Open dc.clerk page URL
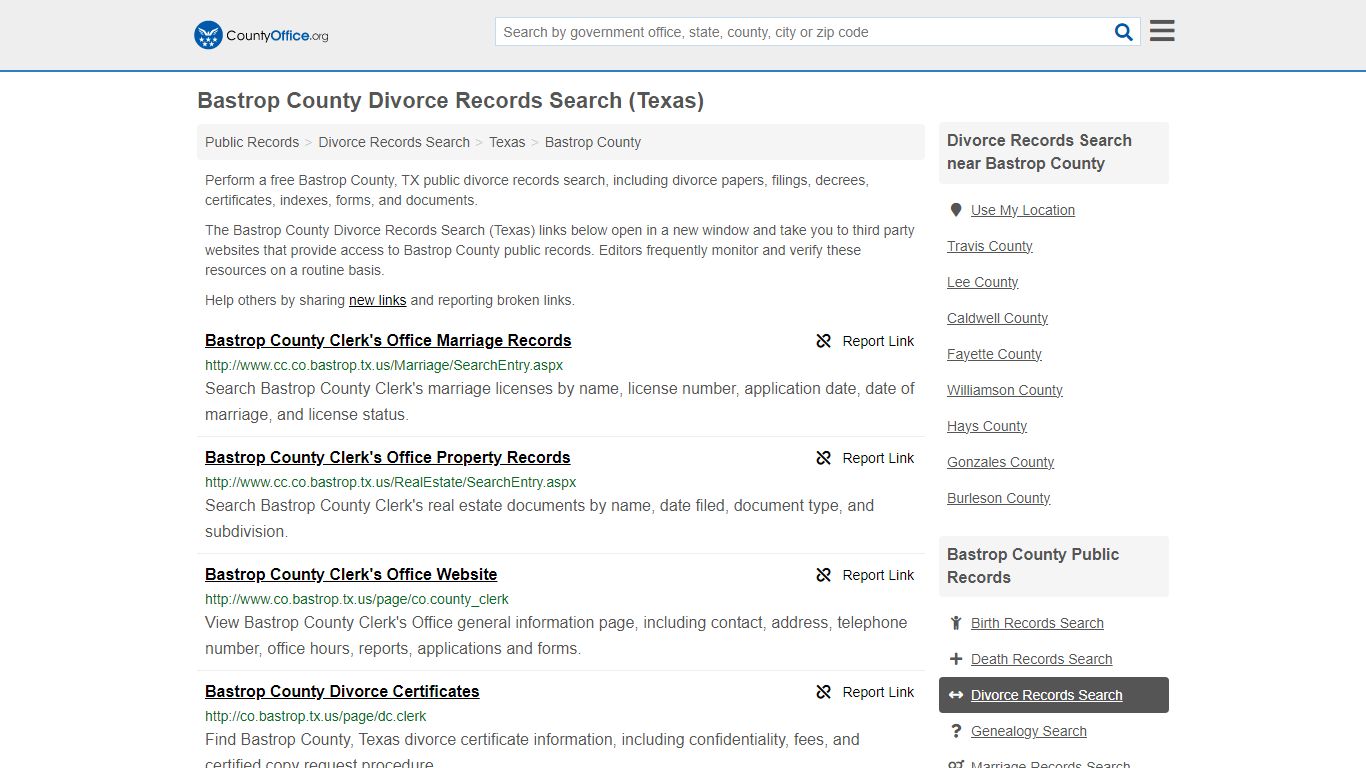The image size is (1366, 768). coord(316,716)
